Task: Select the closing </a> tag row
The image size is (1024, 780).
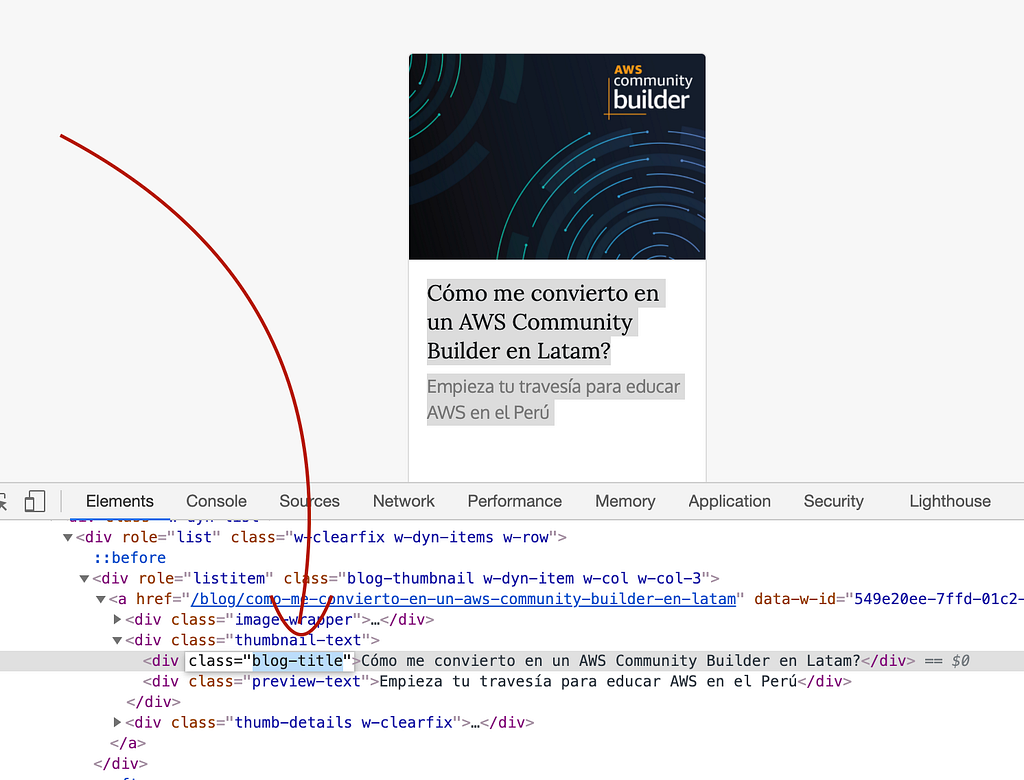Action: [x=128, y=743]
